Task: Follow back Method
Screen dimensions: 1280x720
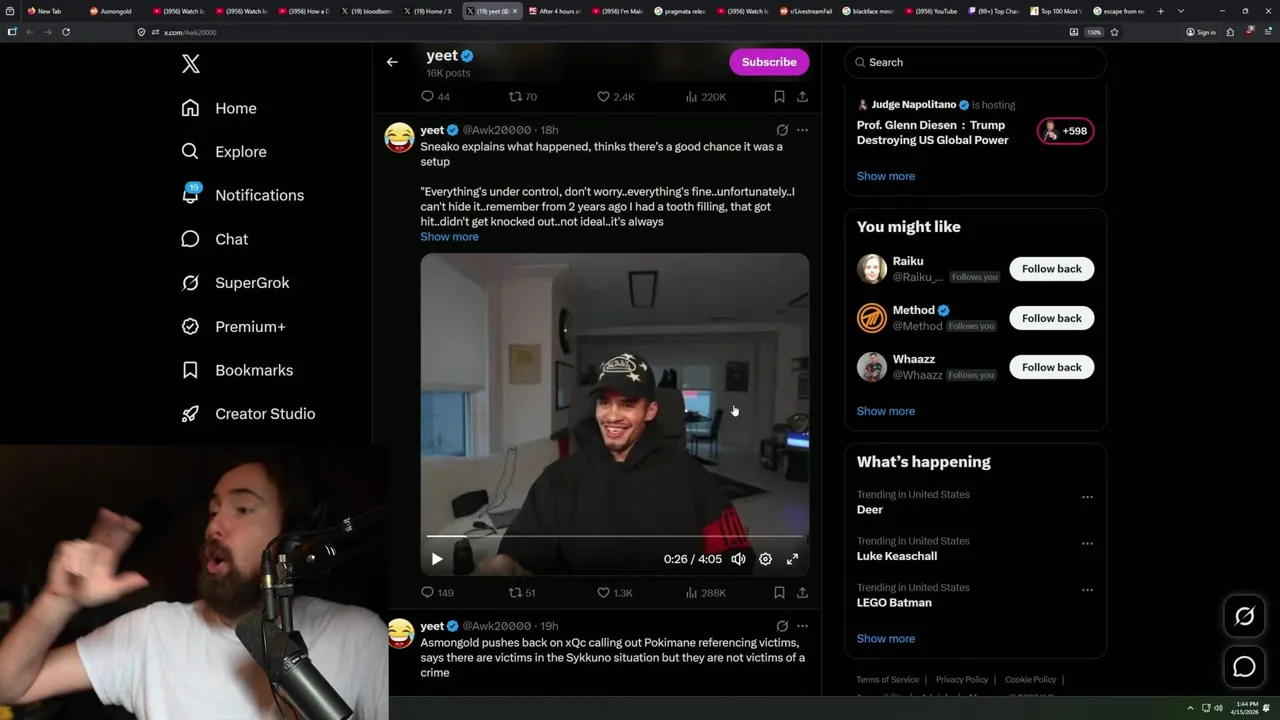Action: tap(1051, 318)
